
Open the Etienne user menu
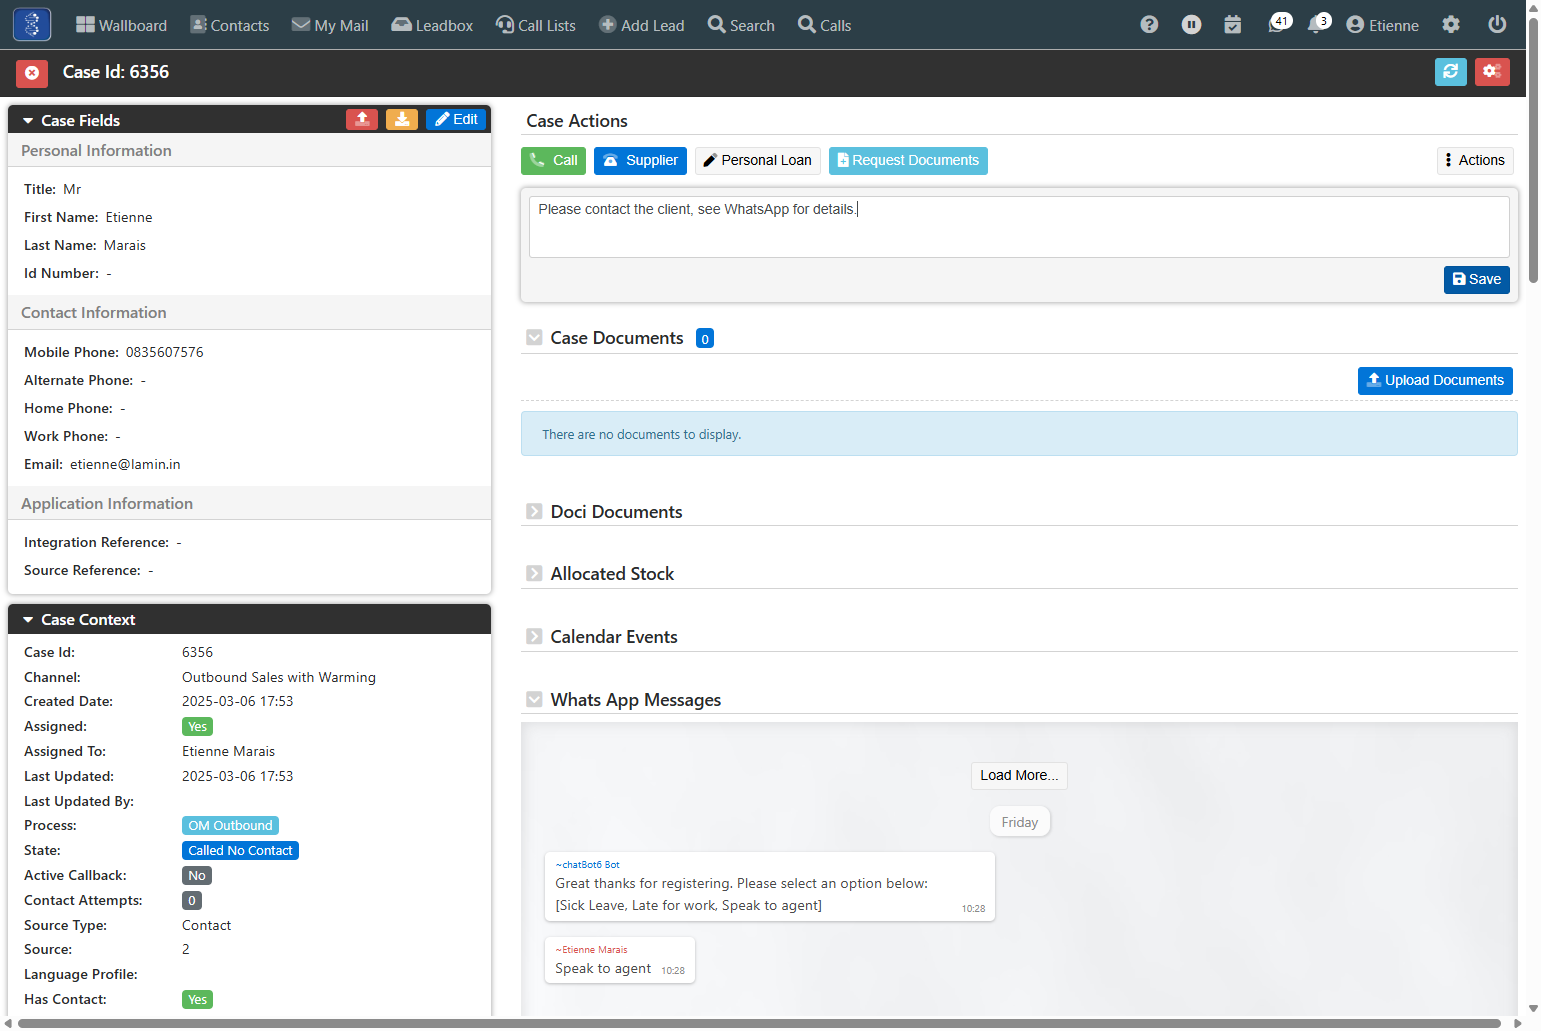coord(1383,25)
